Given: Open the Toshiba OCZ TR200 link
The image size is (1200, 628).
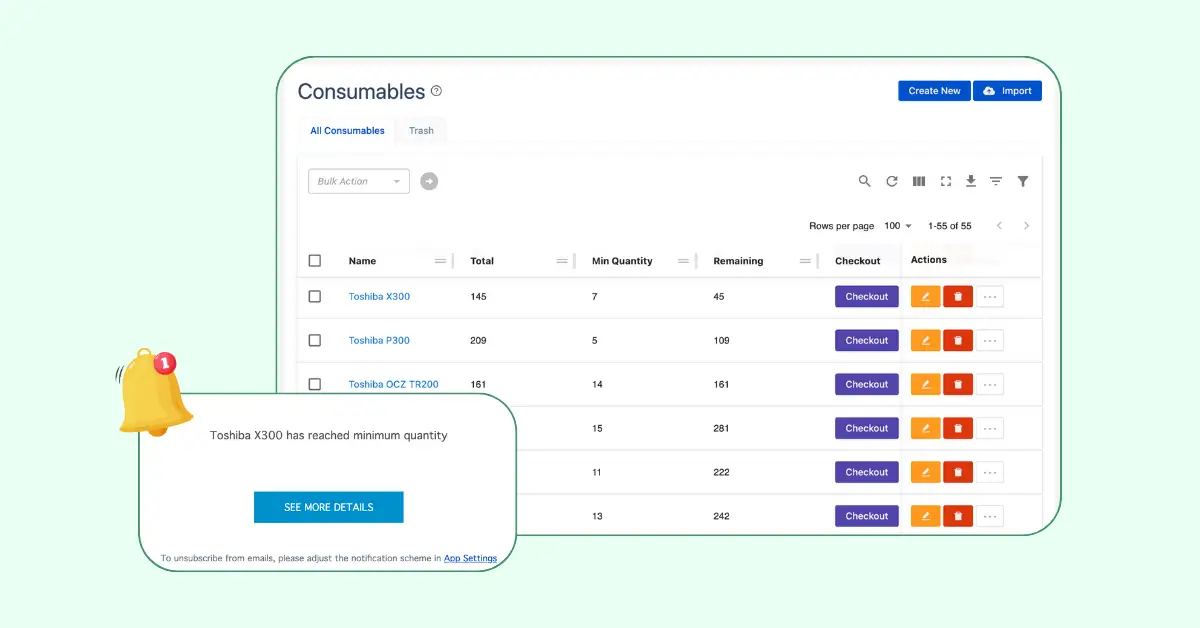Looking at the screenshot, I should (393, 384).
